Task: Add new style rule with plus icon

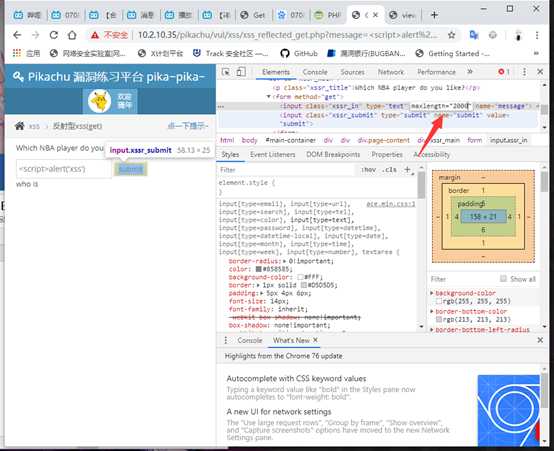Action: tap(407, 170)
